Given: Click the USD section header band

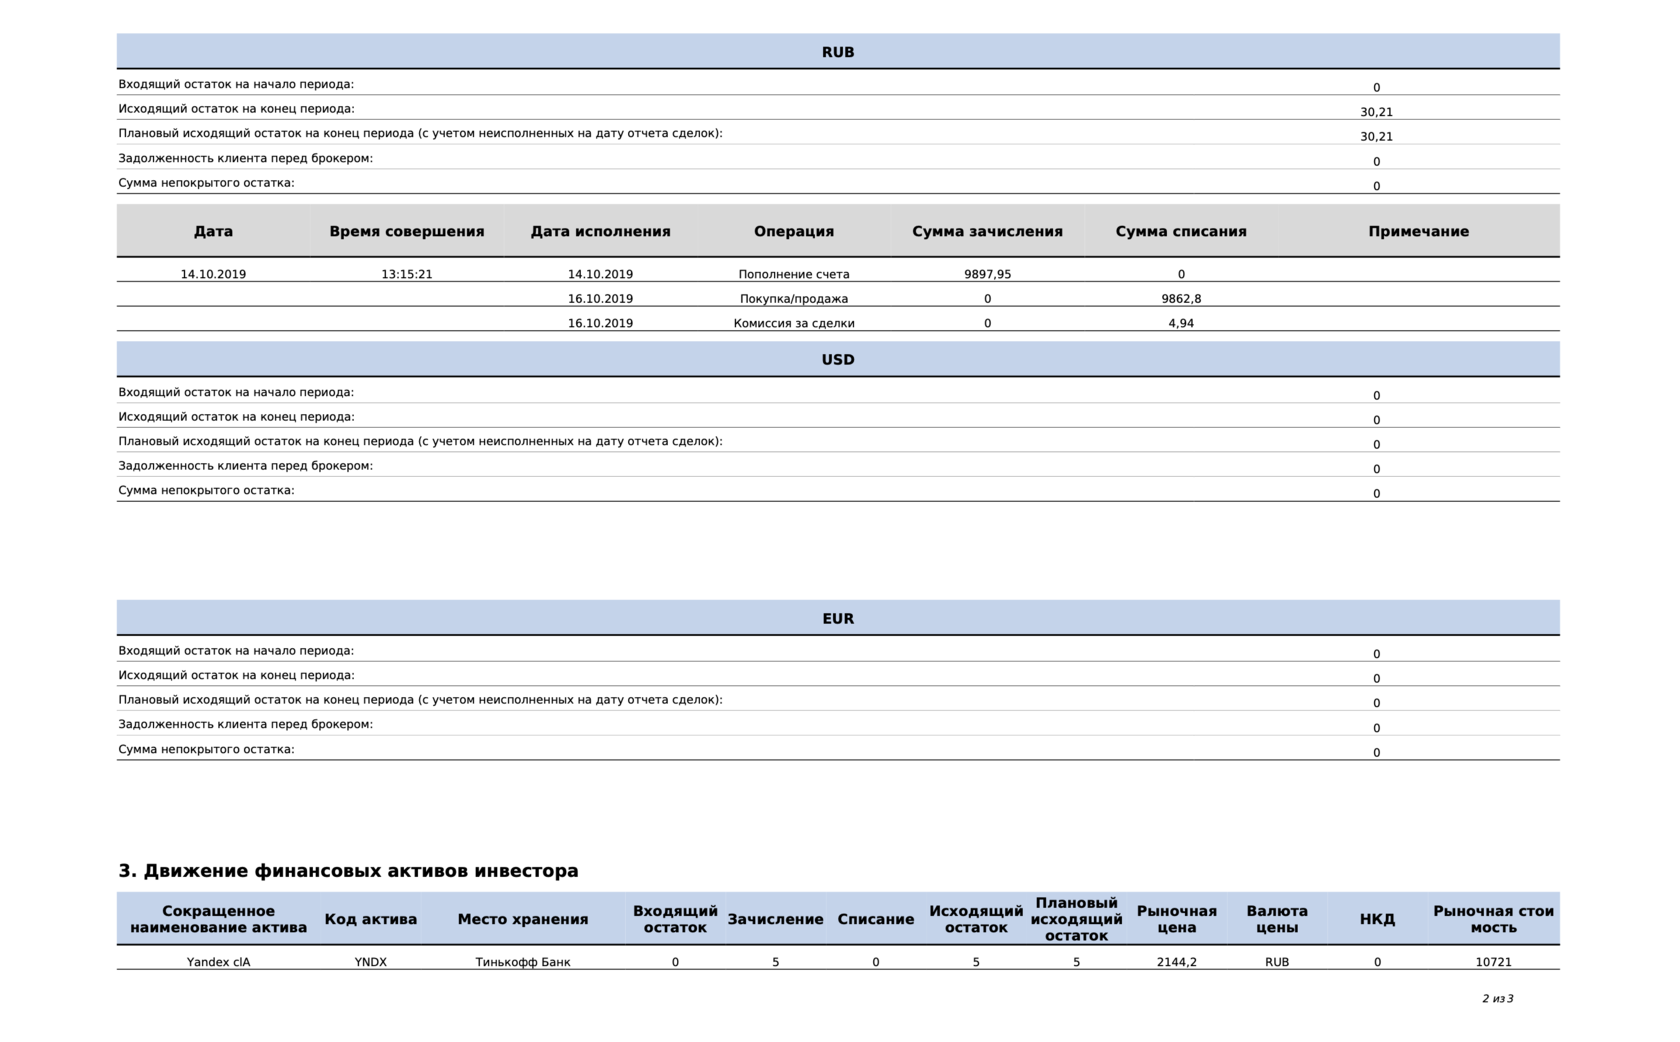Looking at the screenshot, I should click(838, 359).
